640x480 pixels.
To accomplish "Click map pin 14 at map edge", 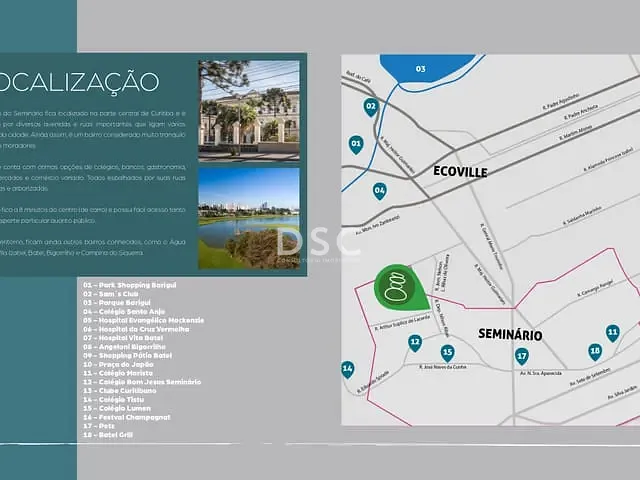I will point(347,369).
